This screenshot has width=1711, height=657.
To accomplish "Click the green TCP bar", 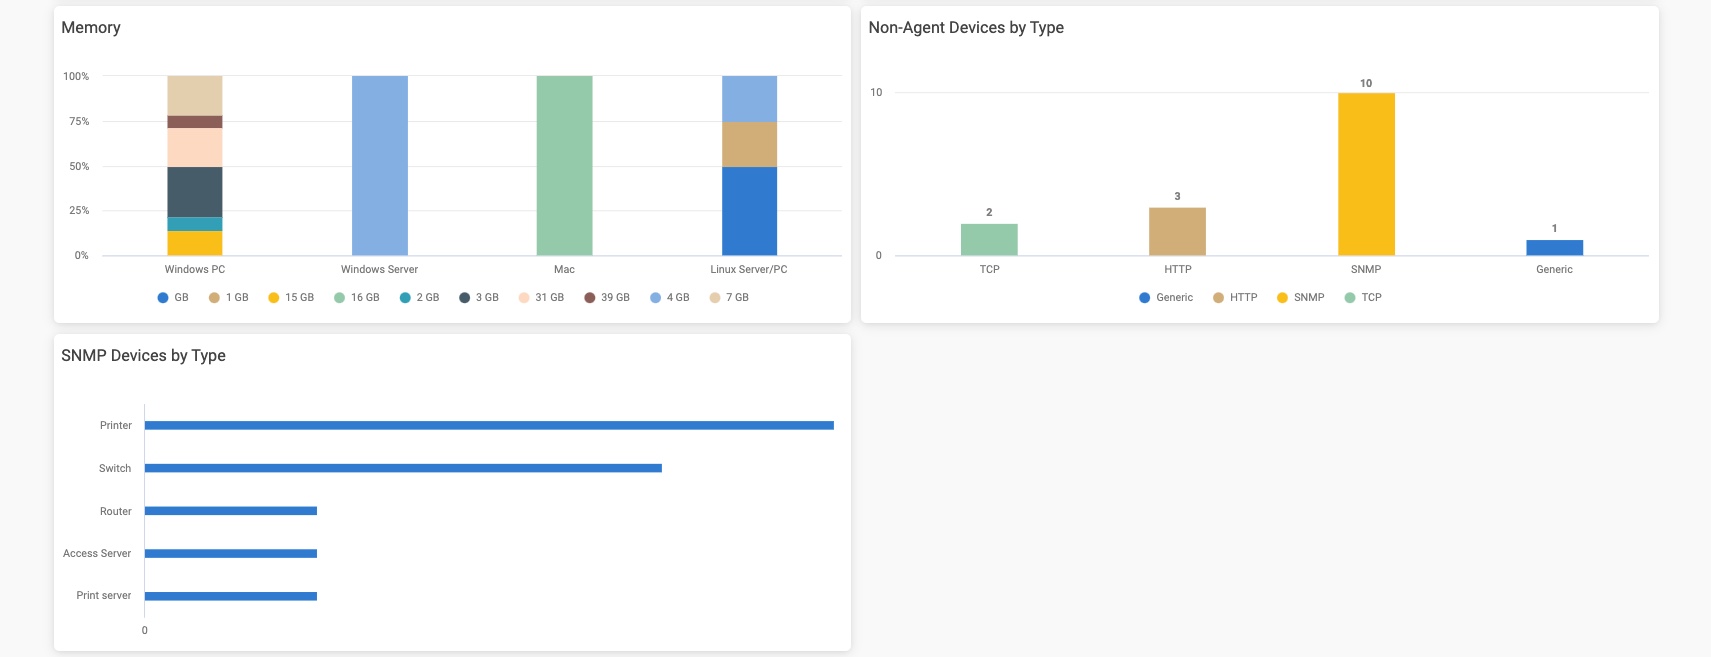I will pos(989,239).
